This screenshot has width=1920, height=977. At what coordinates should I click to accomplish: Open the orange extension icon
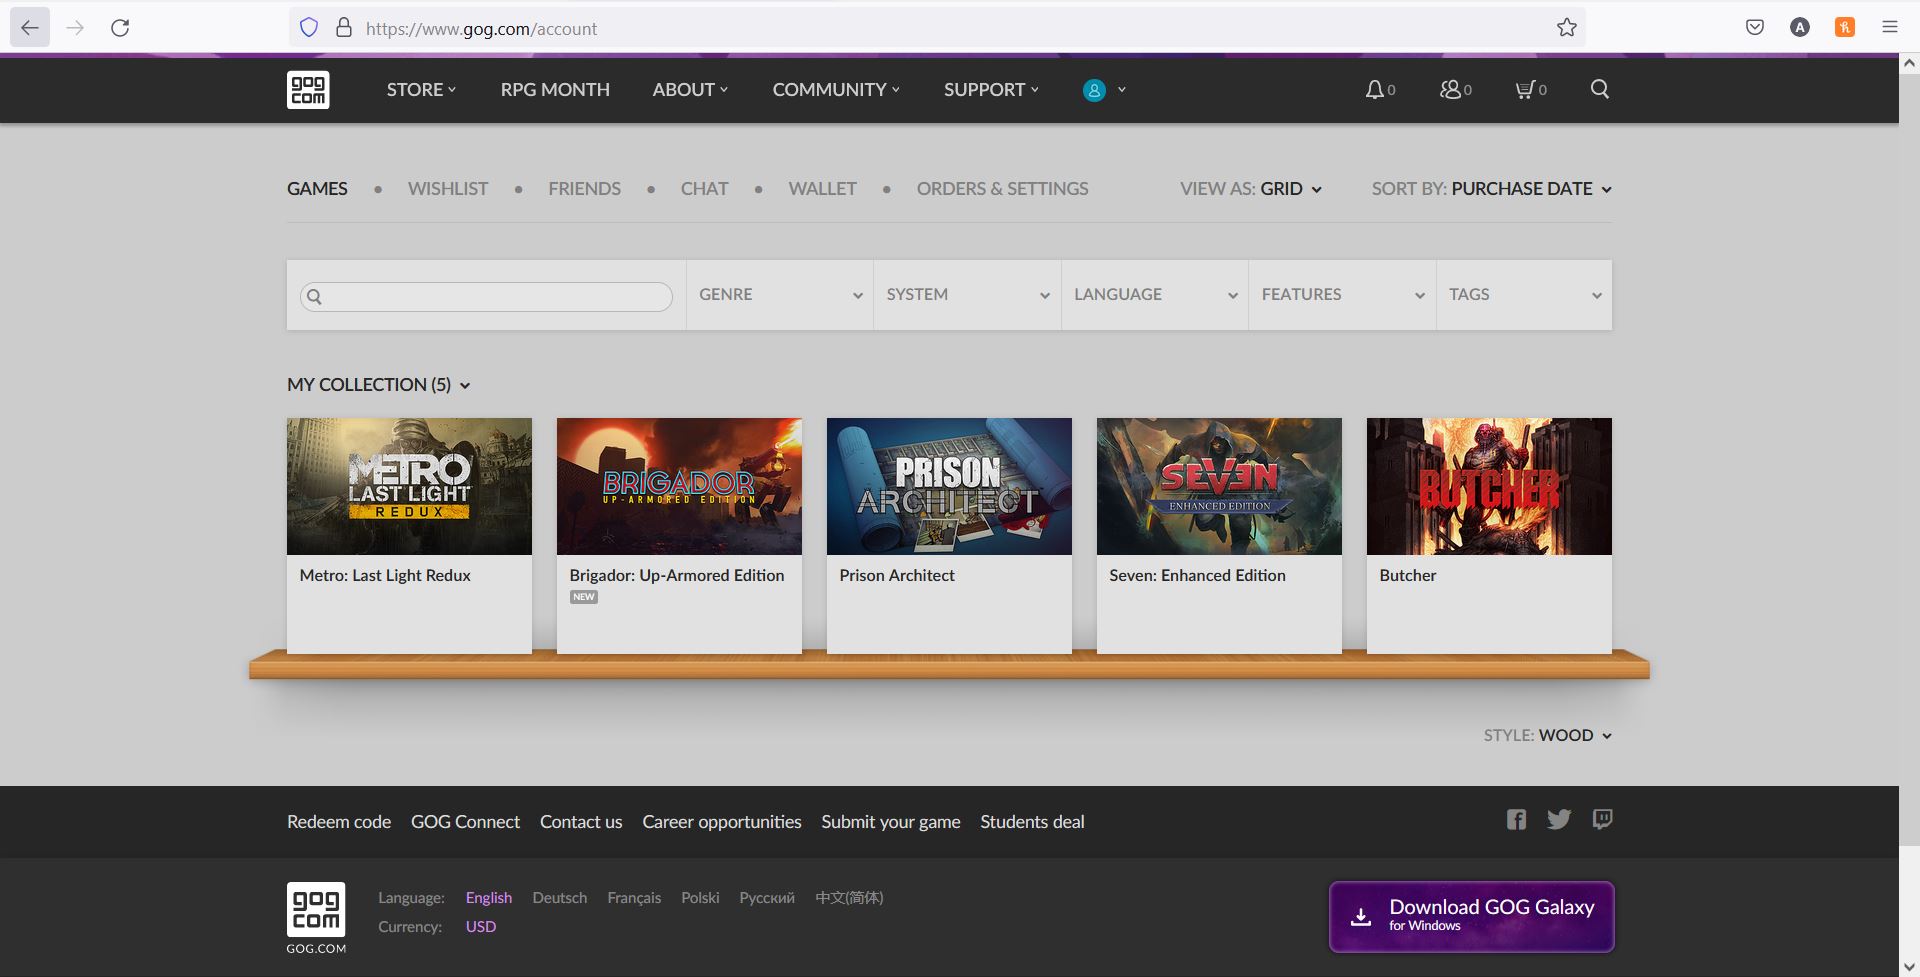coord(1845,28)
